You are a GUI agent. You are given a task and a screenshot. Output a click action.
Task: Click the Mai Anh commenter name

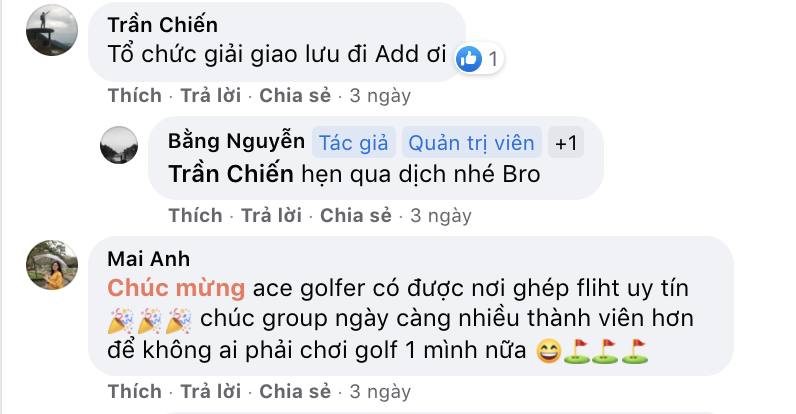149,259
